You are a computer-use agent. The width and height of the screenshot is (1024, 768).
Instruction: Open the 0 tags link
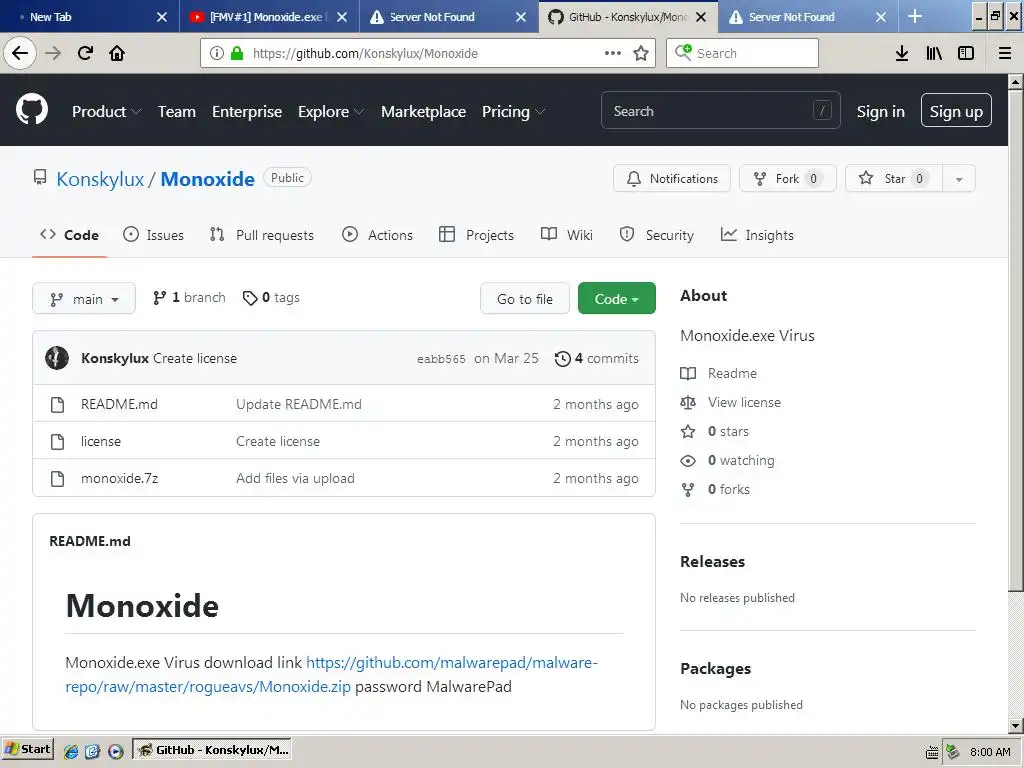271,298
